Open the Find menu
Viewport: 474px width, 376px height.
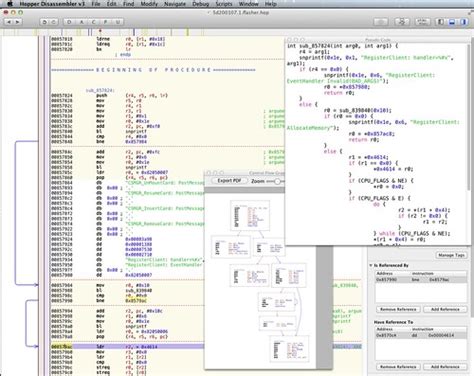coord(128,4)
